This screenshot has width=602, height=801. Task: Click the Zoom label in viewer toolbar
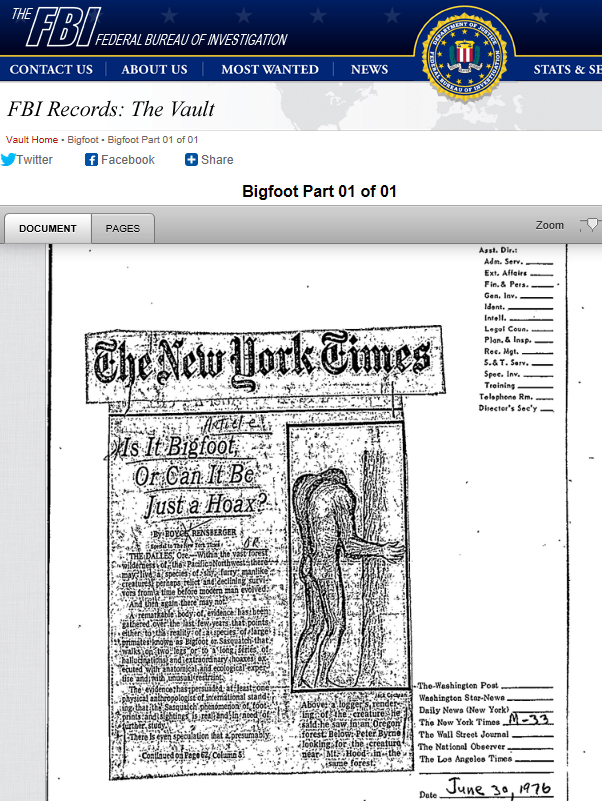click(x=549, y=225)
